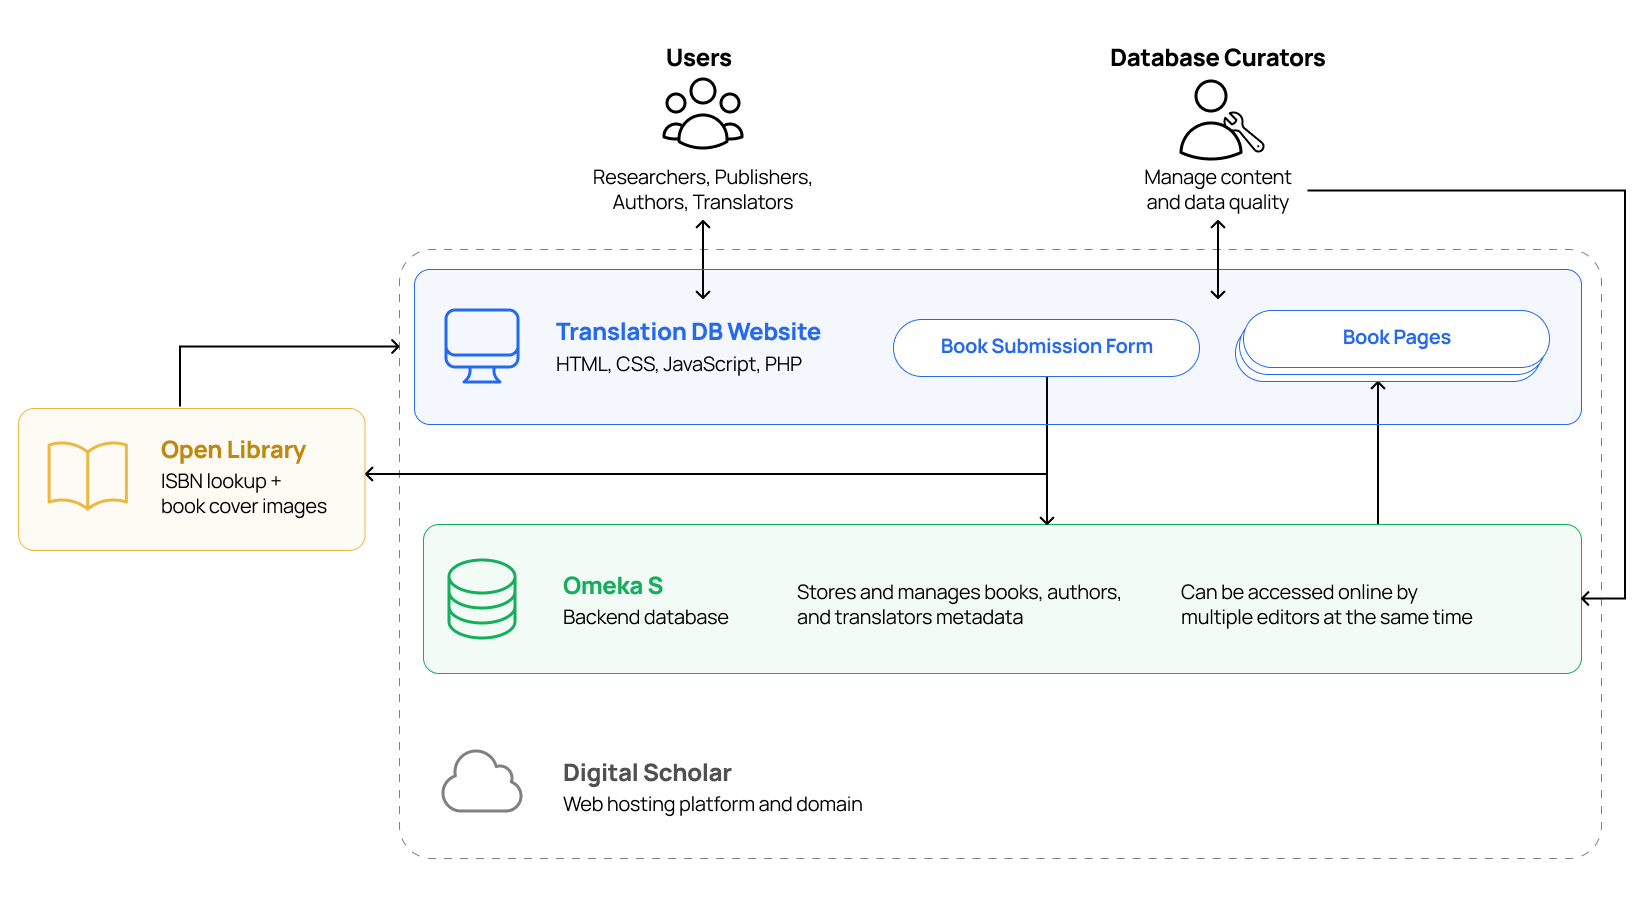The width and height of the screenshot is (1645, 904).
Task: Select the Omeka S heading
Action: [x=613, y=586]
